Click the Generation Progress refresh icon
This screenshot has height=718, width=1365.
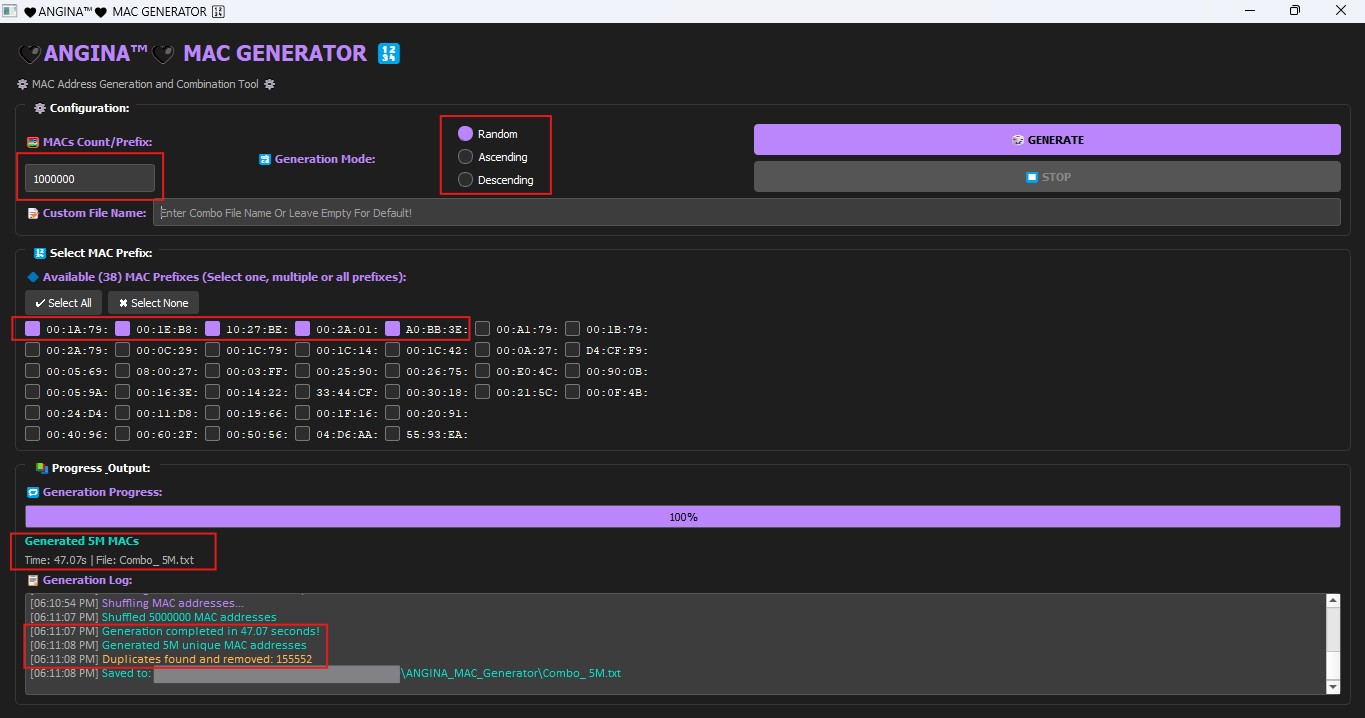coord(33,492)
